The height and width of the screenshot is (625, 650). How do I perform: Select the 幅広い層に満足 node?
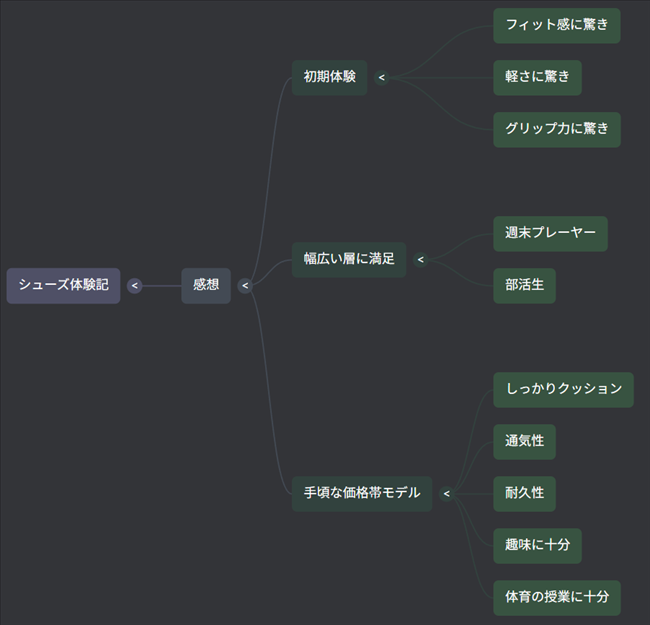point(349,260)
